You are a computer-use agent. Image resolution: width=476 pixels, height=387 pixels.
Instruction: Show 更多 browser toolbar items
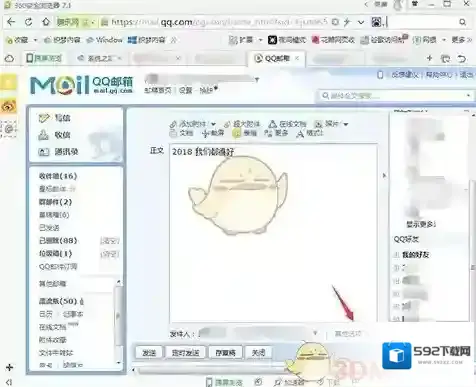[x=462, y=40]
